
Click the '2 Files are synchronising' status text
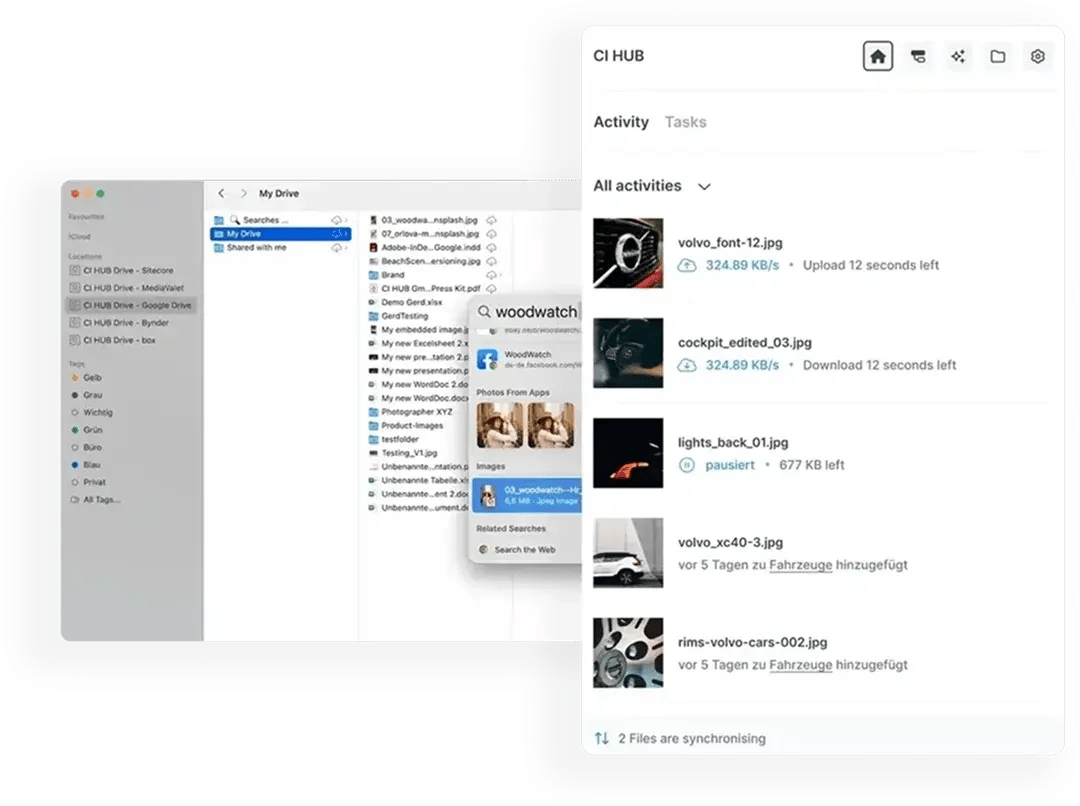coord(692,738)
